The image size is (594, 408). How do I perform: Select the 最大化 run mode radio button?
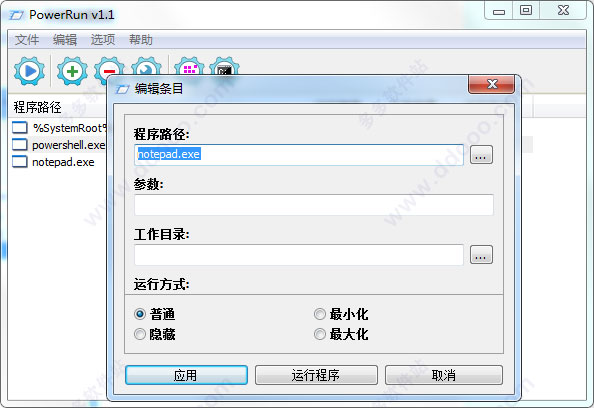point(320,334)
